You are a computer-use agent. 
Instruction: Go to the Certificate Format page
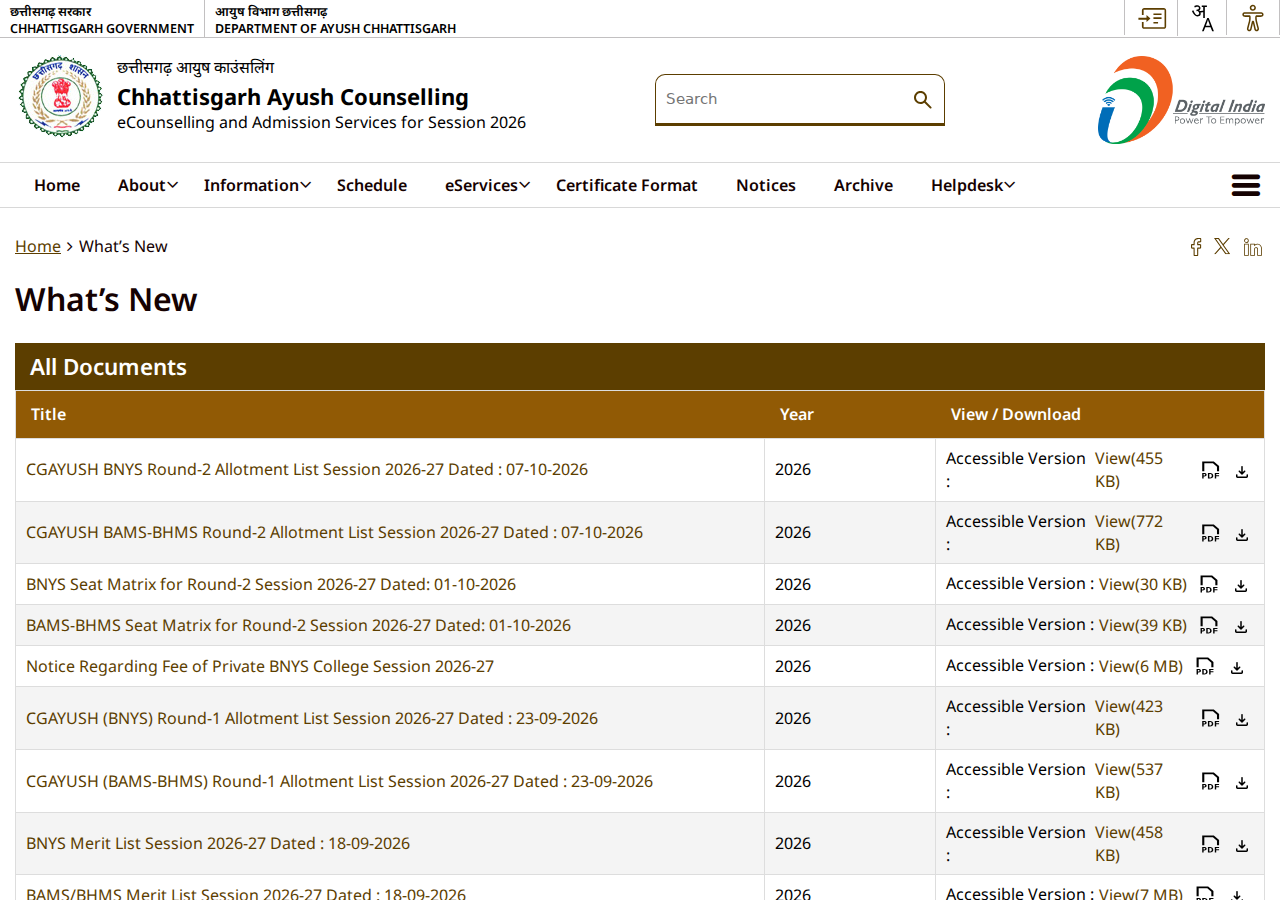point(627,185)
